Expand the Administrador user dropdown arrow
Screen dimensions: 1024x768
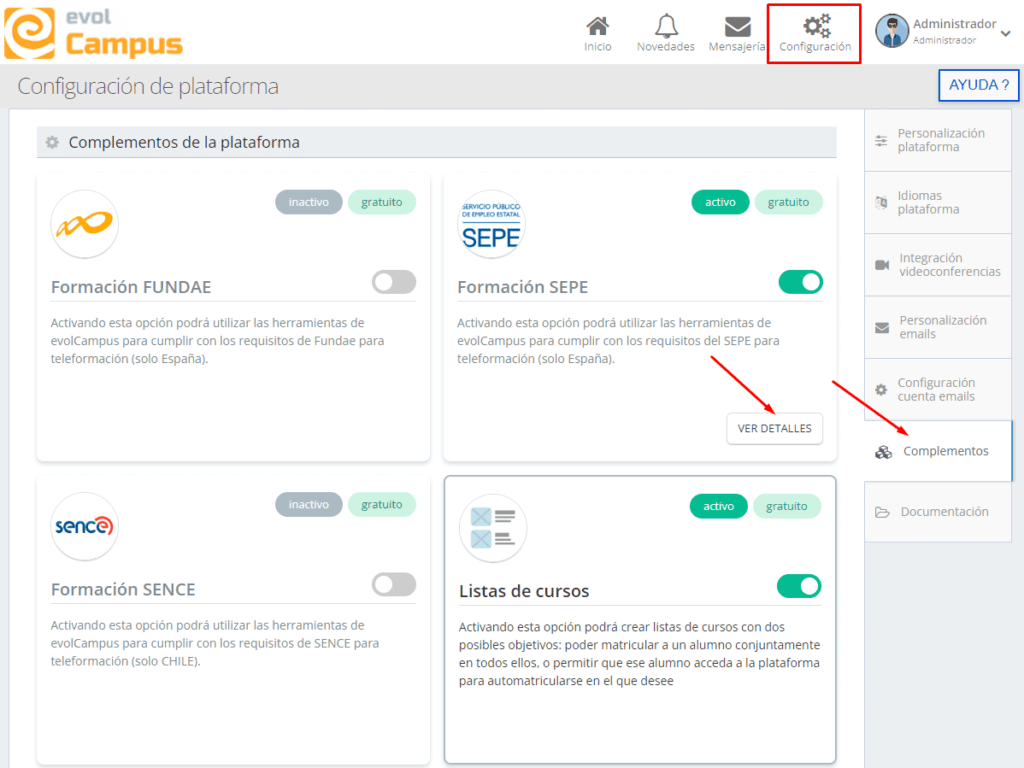point(1005,33)
